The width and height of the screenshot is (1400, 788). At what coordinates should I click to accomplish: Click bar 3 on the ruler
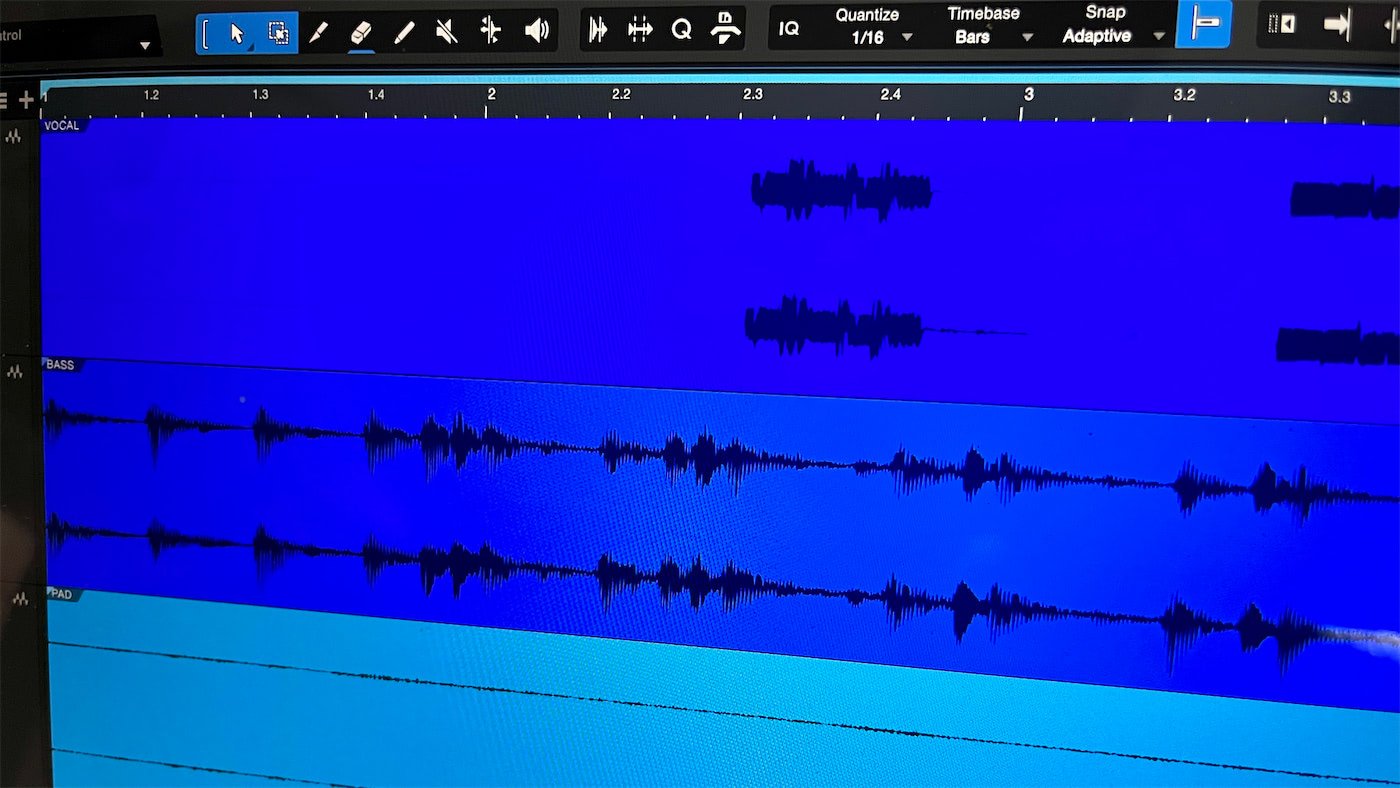[x=1028, y=94]
